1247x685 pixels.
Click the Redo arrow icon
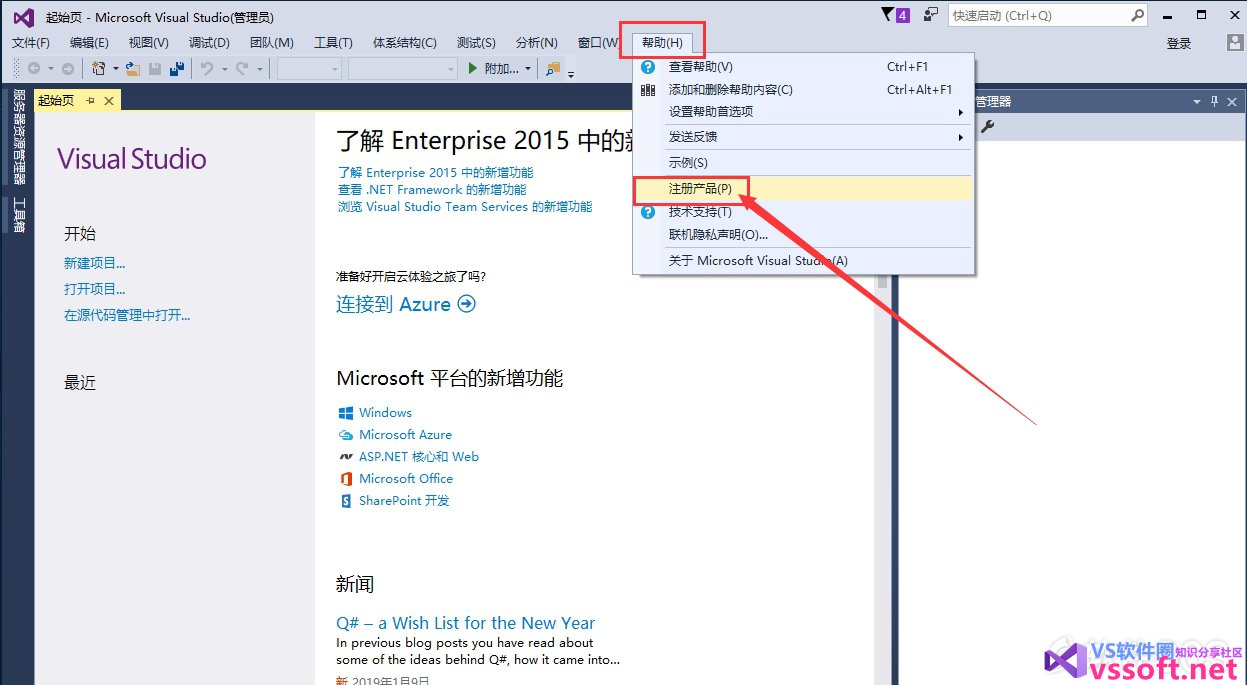[x=242, y=69]
